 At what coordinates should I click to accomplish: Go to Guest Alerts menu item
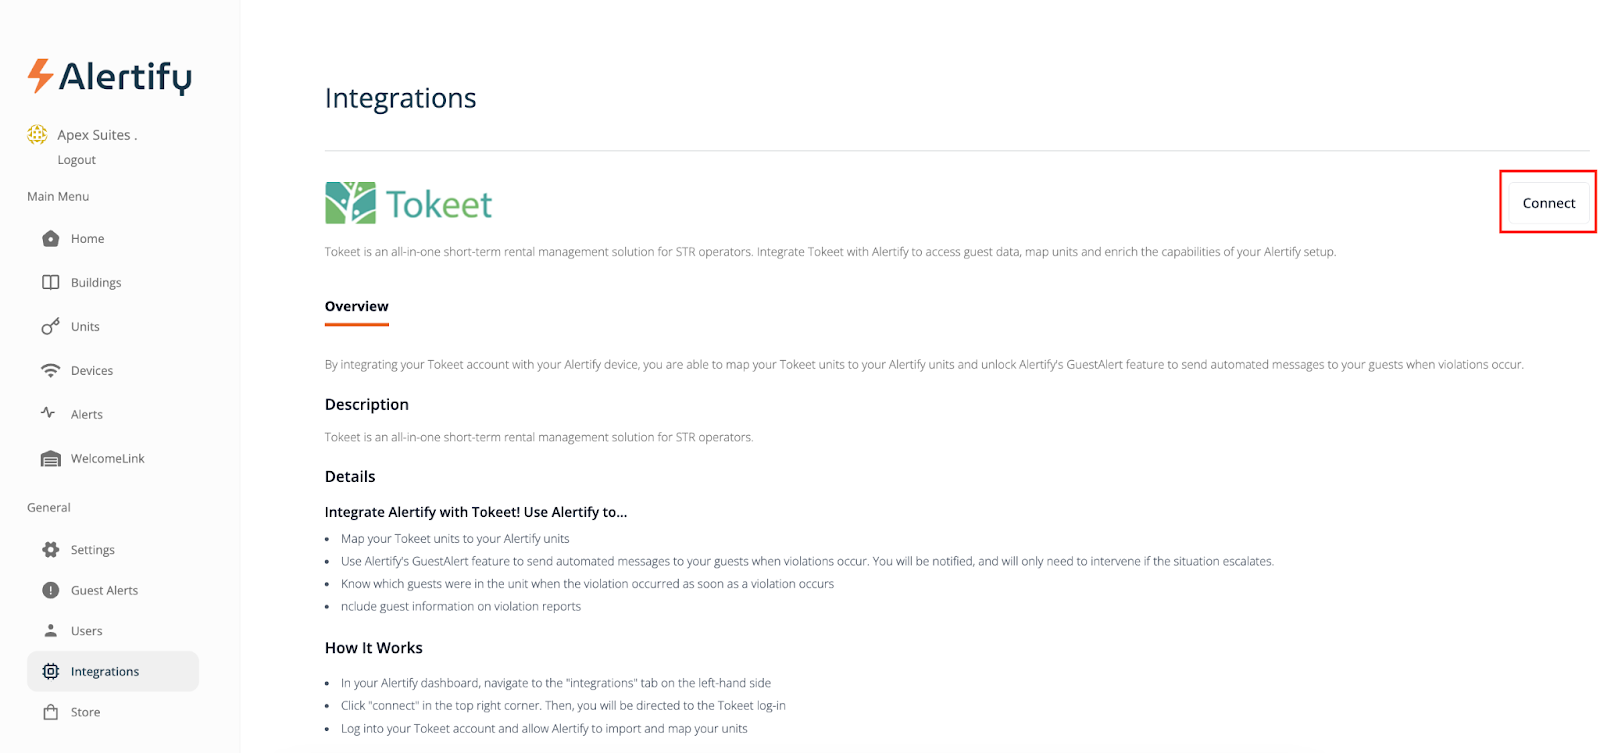tap(105, 590)
